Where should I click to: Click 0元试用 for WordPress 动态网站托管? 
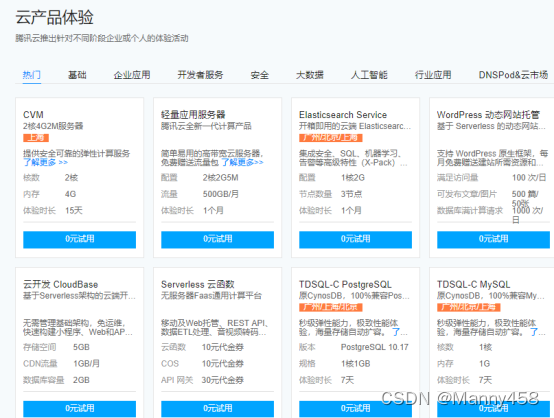click(493, 239)
